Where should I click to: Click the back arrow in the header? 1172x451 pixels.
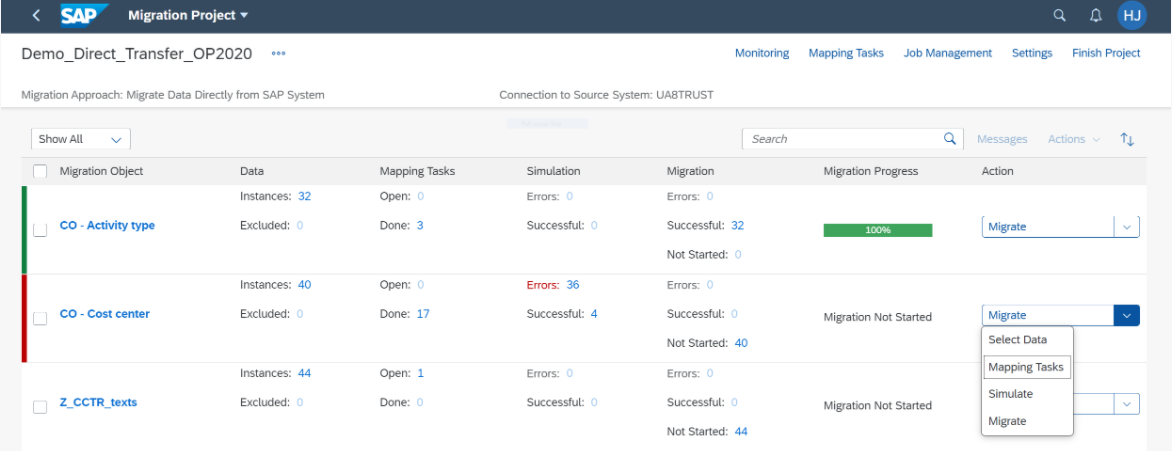coord(37,16)
